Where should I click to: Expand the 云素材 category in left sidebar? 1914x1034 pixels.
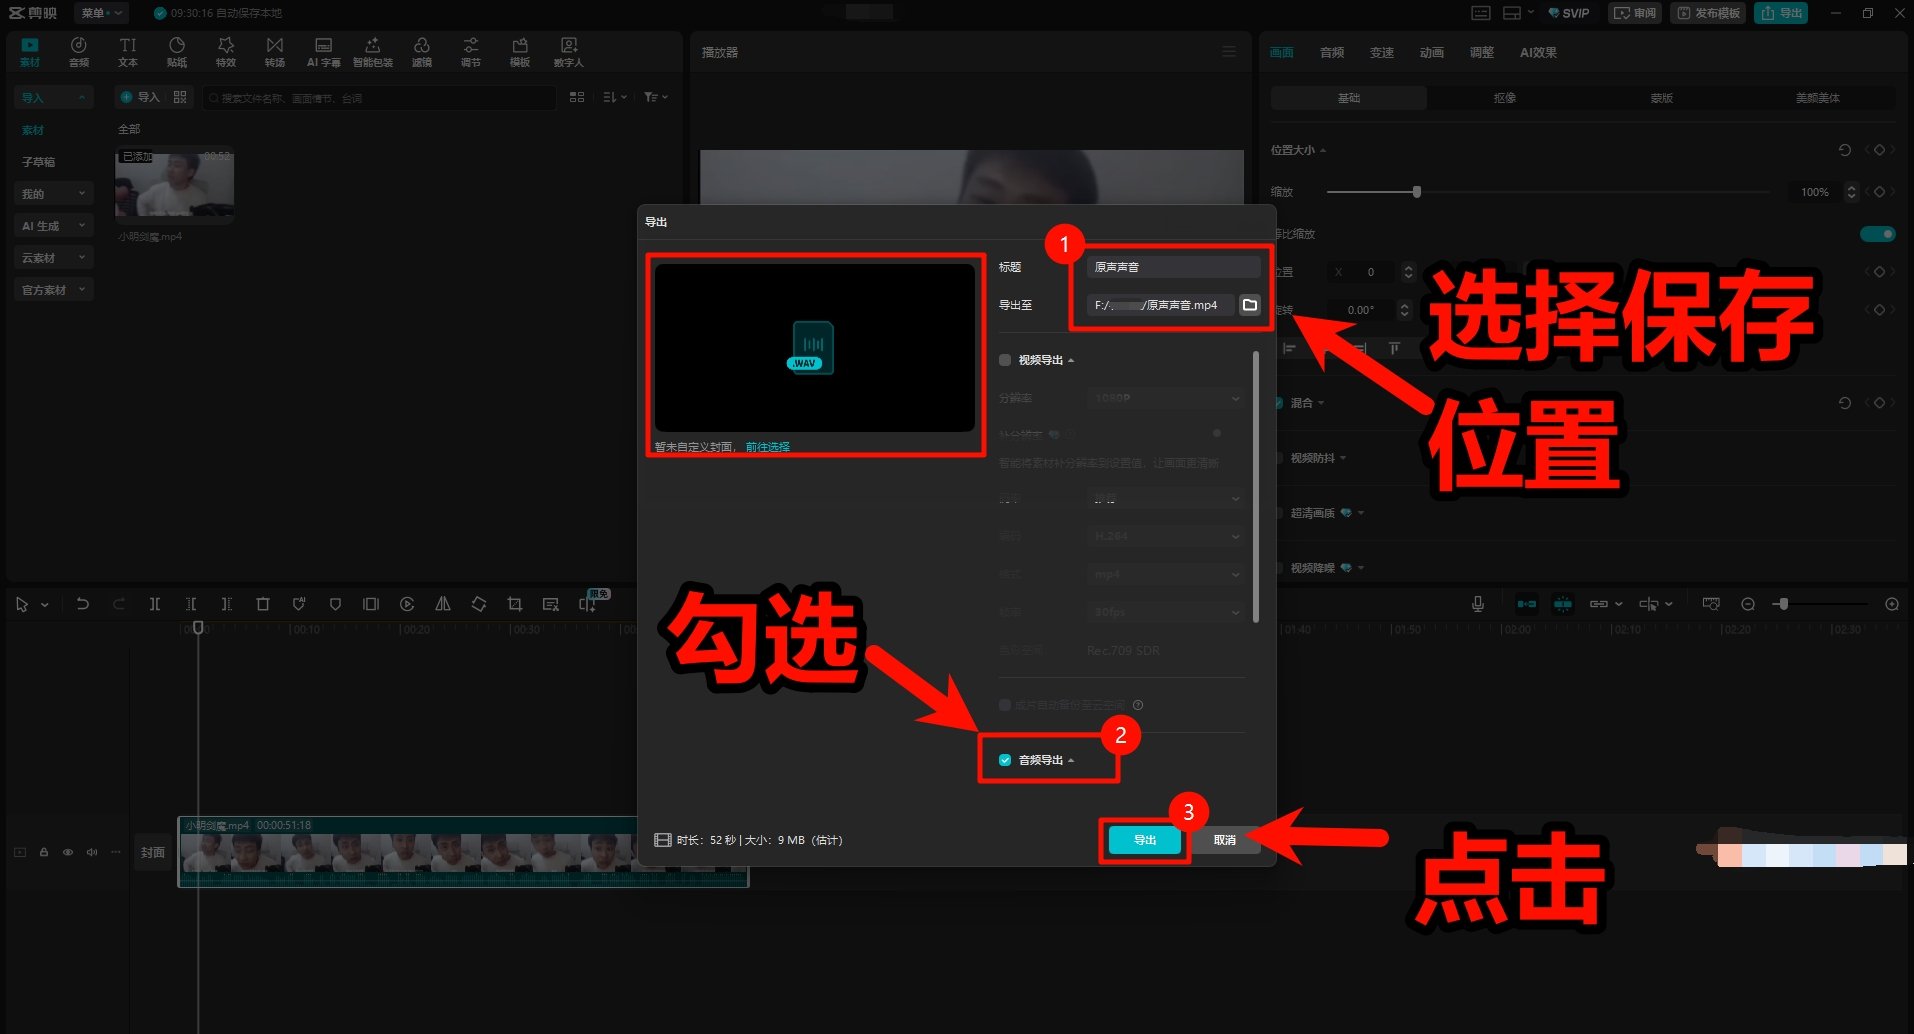click(x=52, y=256)
